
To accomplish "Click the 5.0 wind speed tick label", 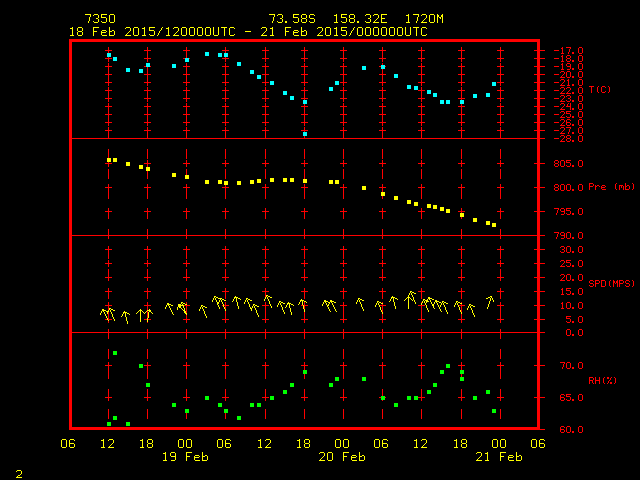I will pos(574,320).
